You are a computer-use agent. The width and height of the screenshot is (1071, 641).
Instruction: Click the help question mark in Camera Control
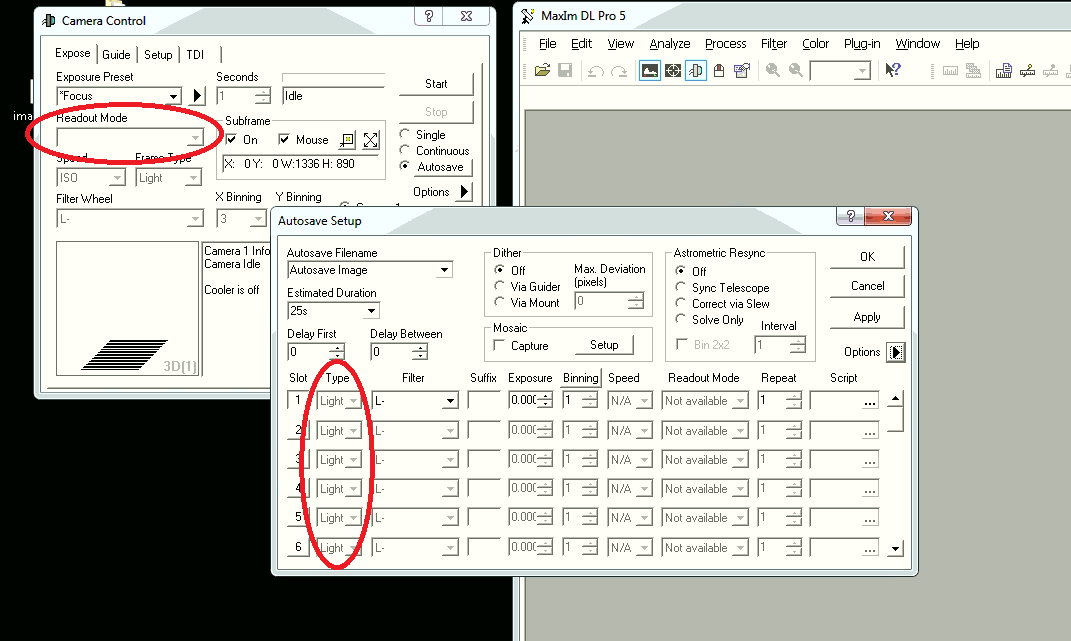tap(428, 16)
